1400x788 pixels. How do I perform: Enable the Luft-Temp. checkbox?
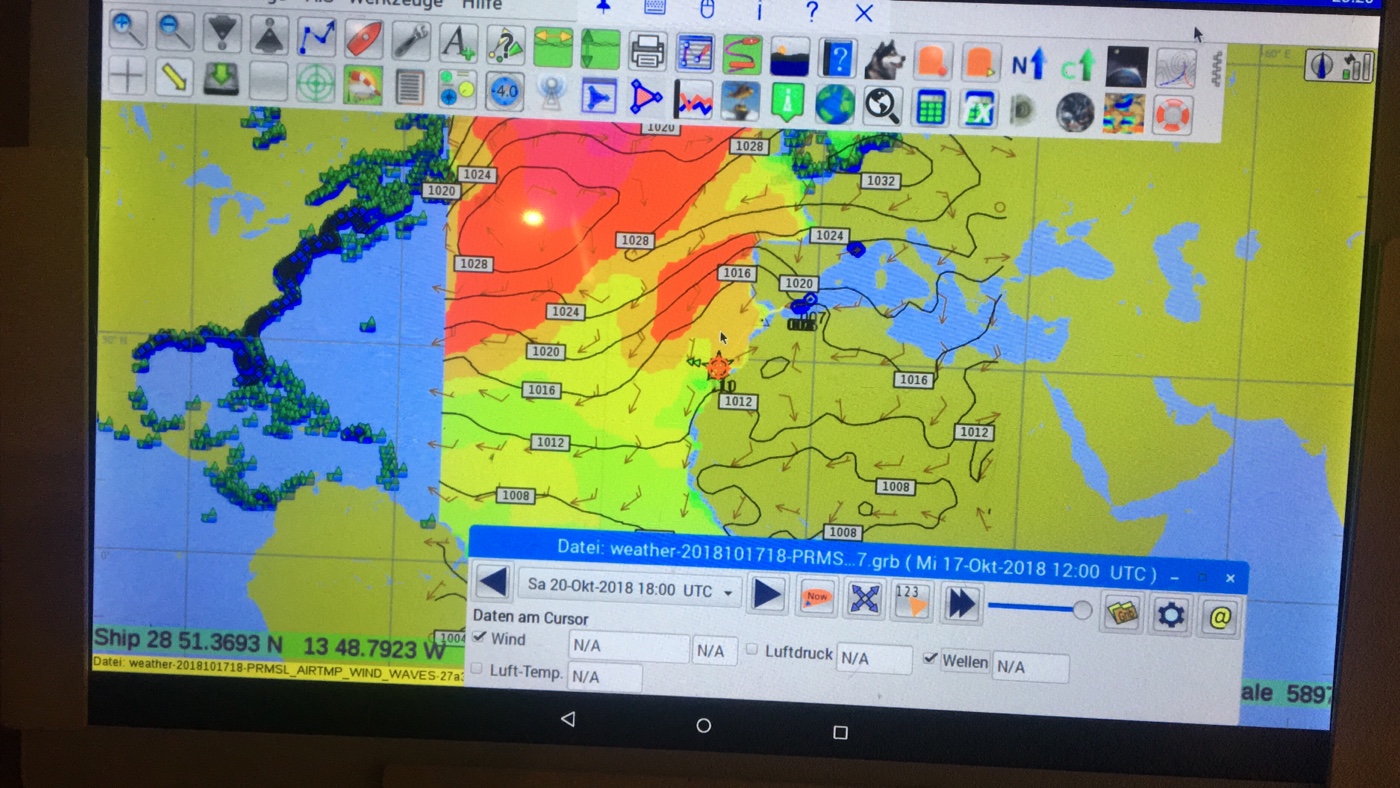(477, 668)
